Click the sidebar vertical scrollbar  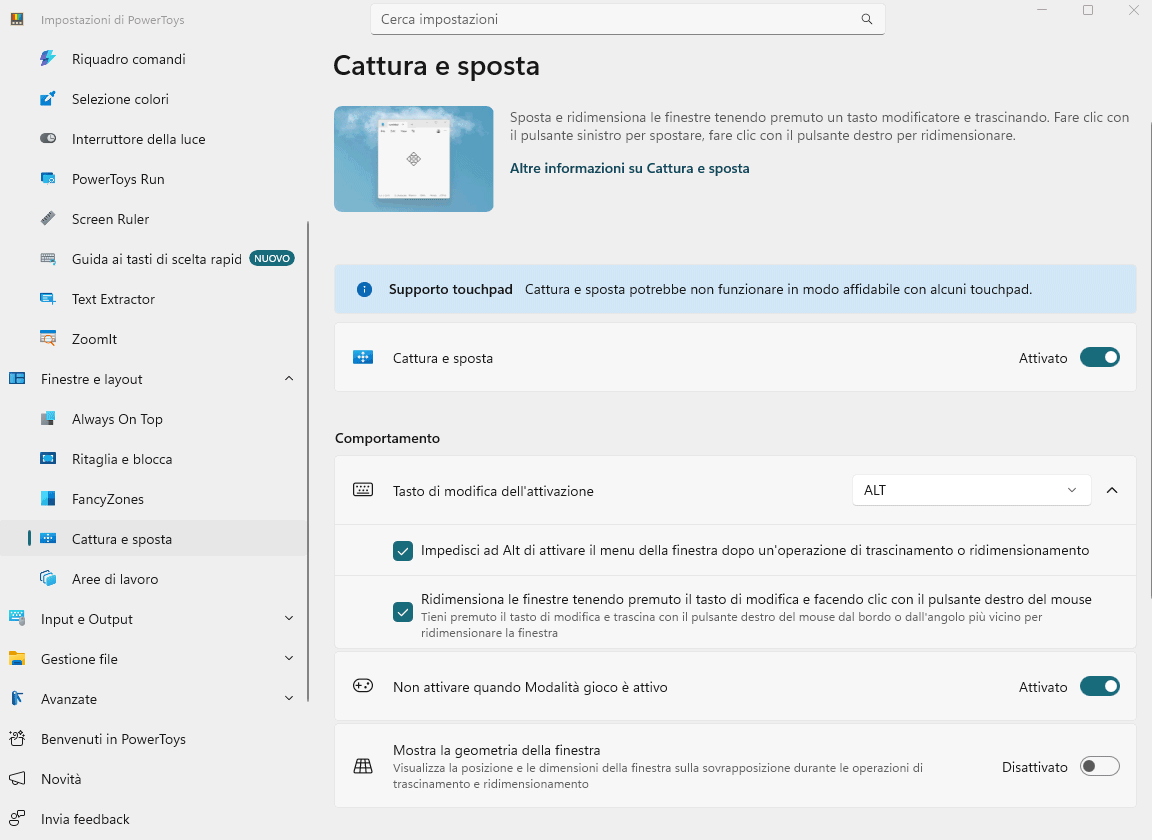[308, 462]
